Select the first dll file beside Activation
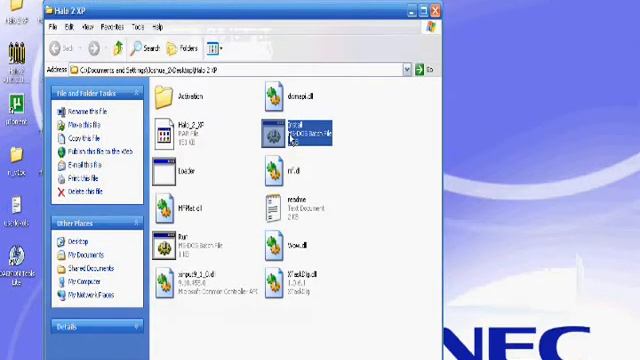640x360 pixels. pyautogui.click(x=273, y=96)
